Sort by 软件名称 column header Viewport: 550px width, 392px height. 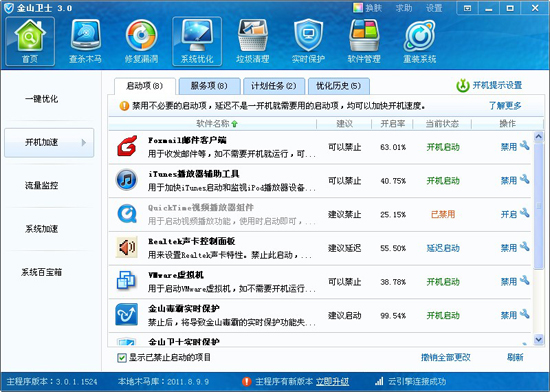(x=213, y=124)
